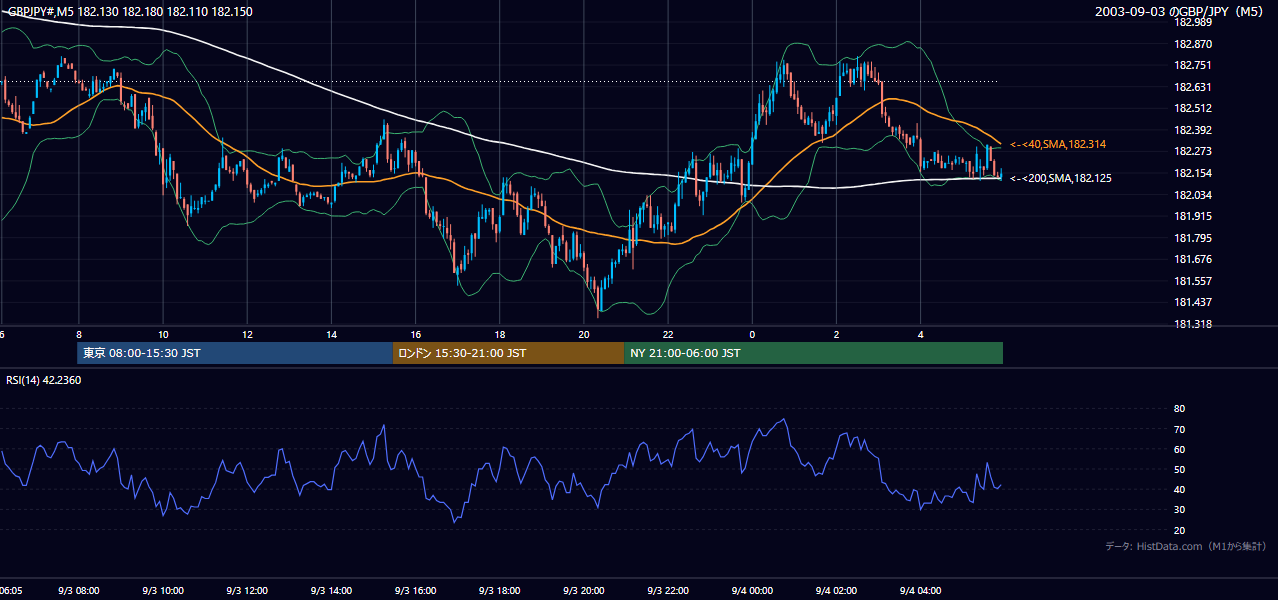Click price axis value 181.676

[1193, 259]
